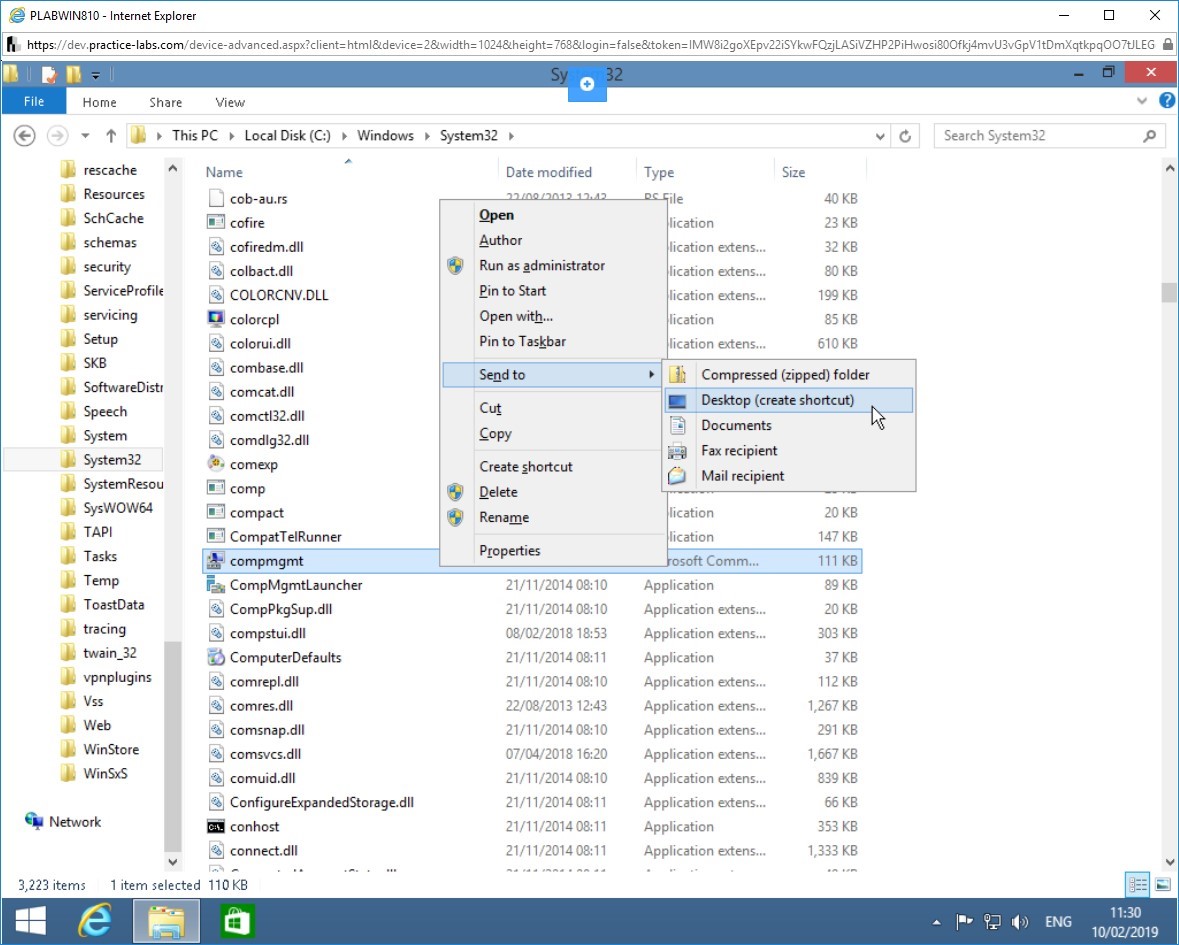Expand the ribbon with the chevron
The height and width of the screenshot is (945, 1179).
1142,101
